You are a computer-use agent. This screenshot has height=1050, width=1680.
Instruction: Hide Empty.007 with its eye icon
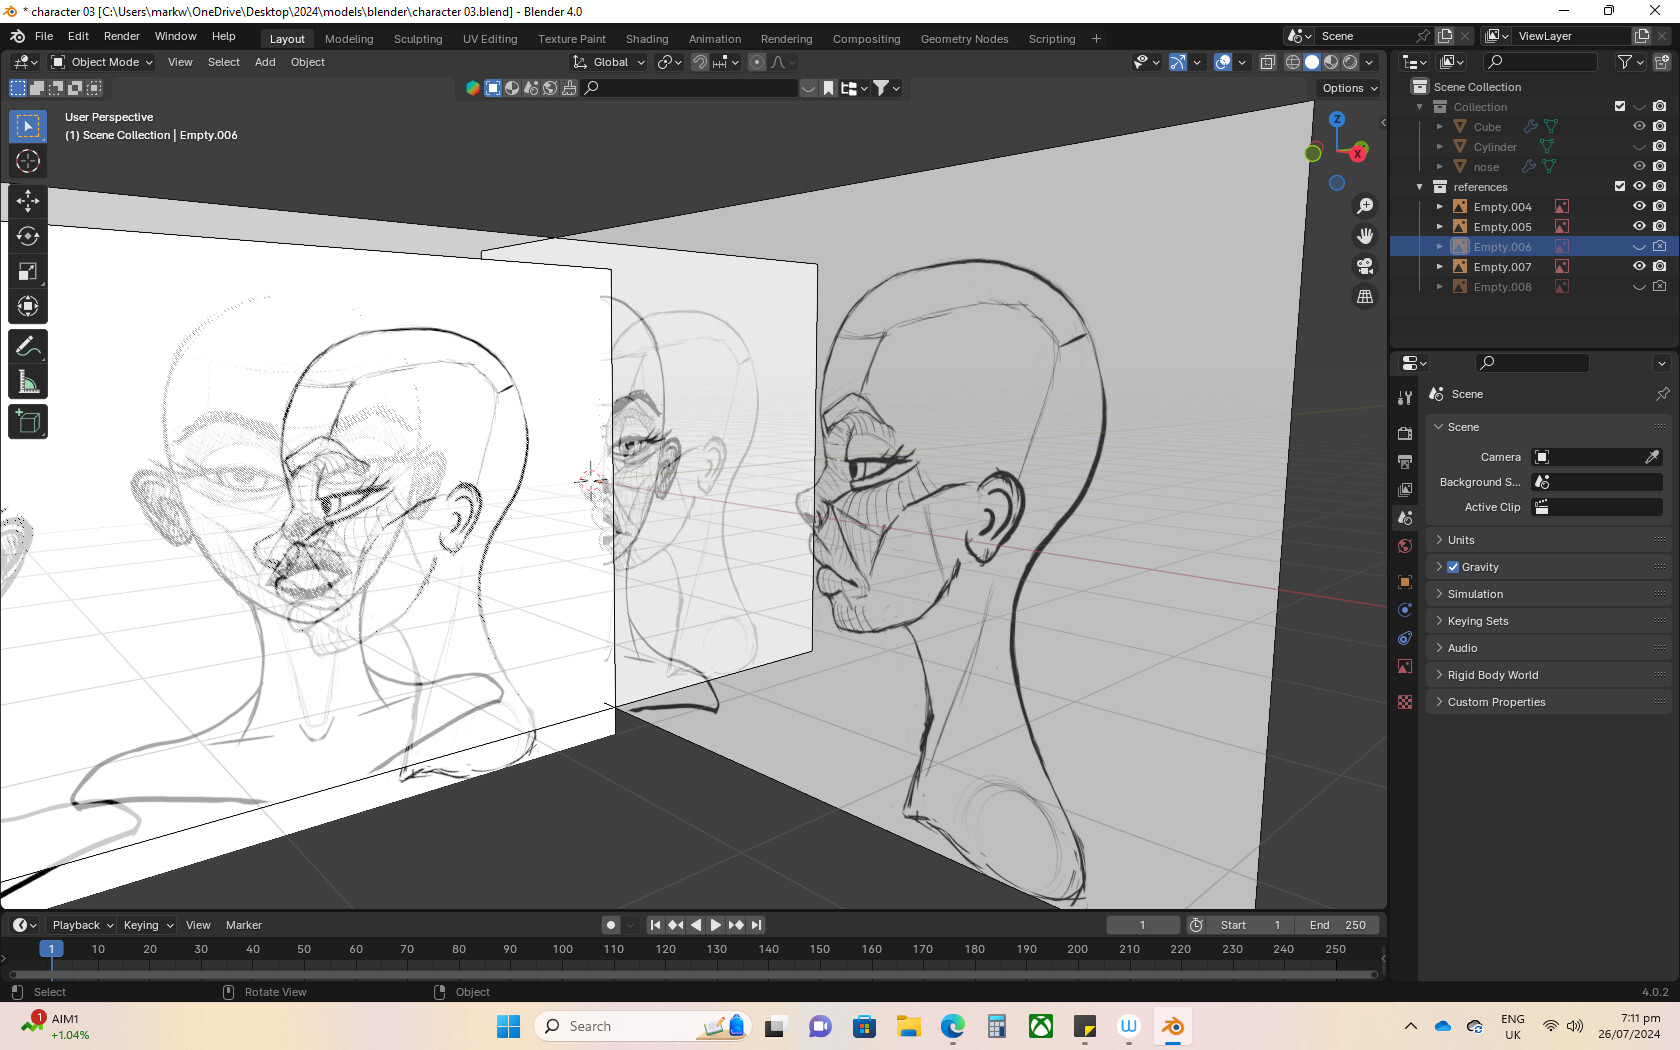1639,267
